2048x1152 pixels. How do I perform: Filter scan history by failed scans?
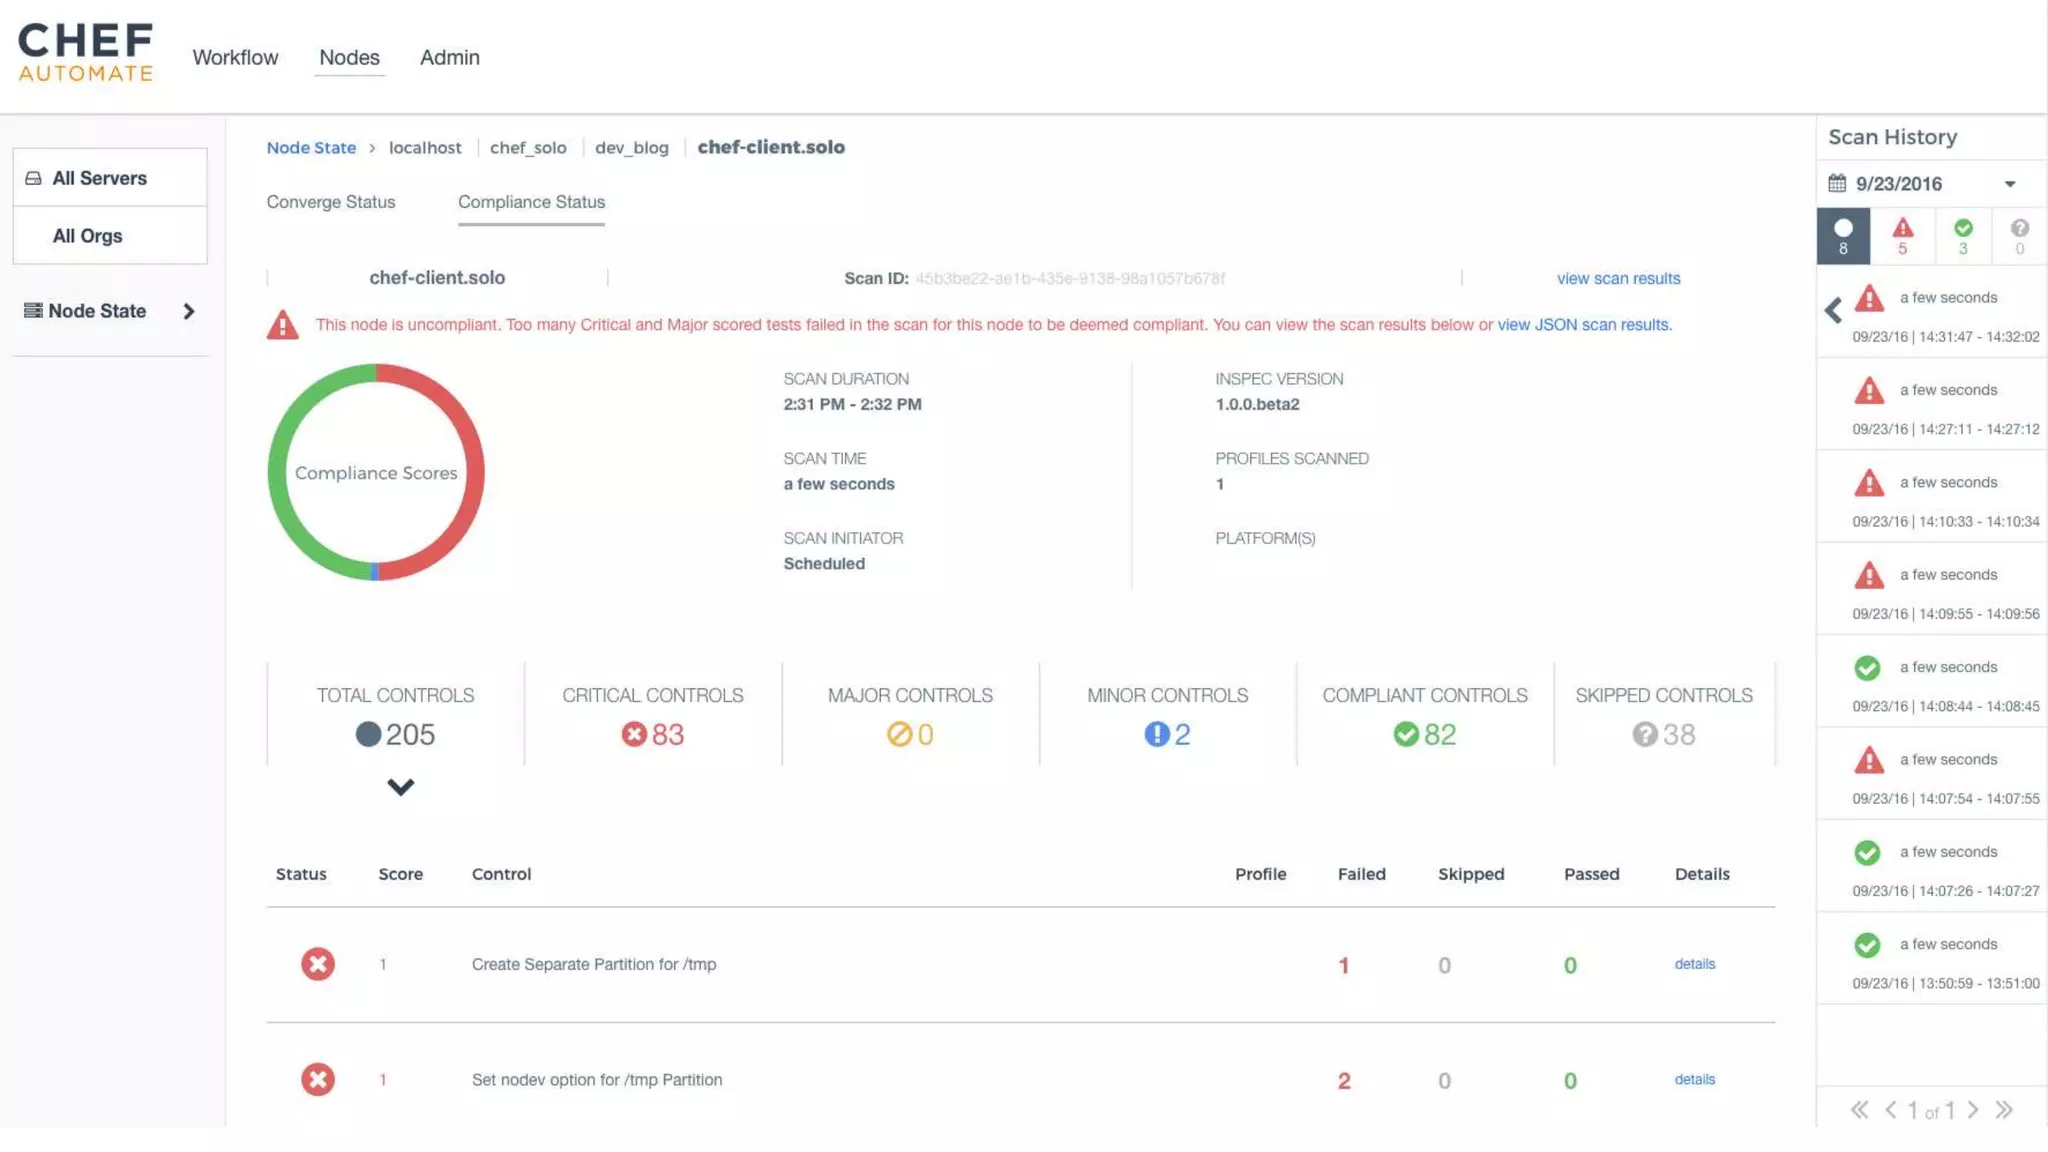point(1902,236)
